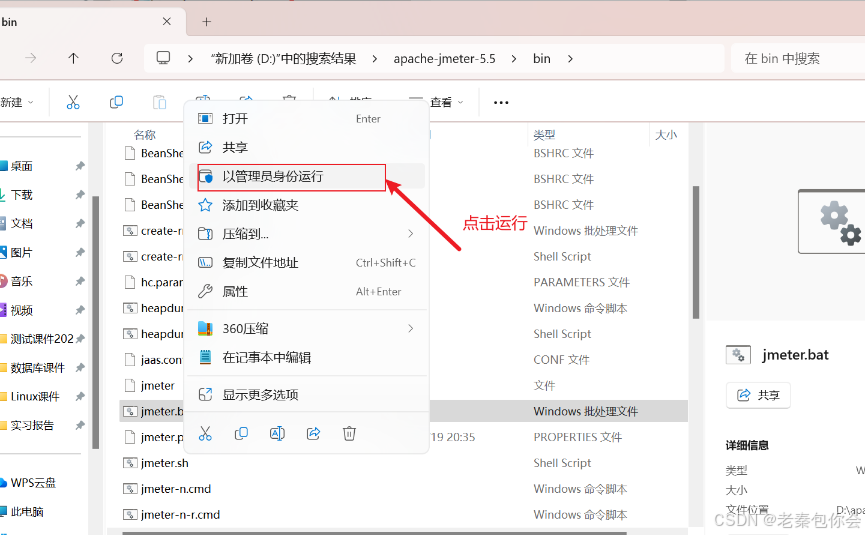Click the 在 bin 中搜索 search box
This screenshot has height=535, width=865.
798,58
